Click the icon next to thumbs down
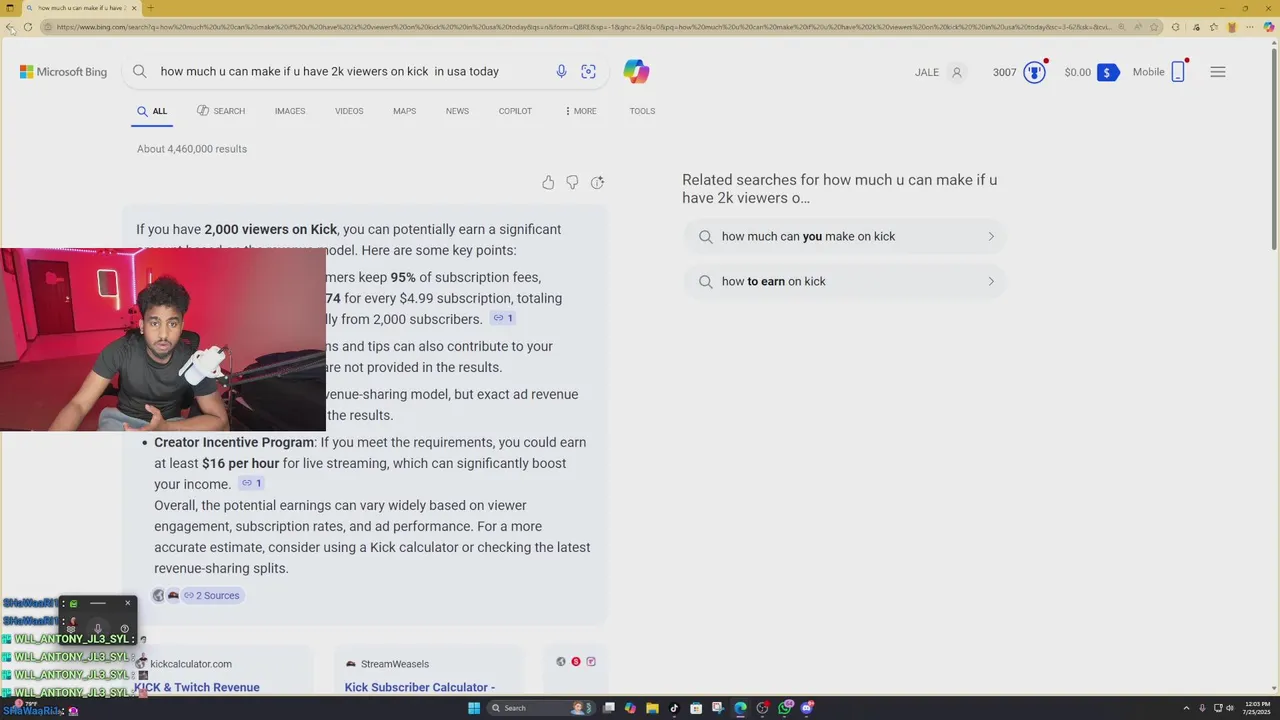 597,182
